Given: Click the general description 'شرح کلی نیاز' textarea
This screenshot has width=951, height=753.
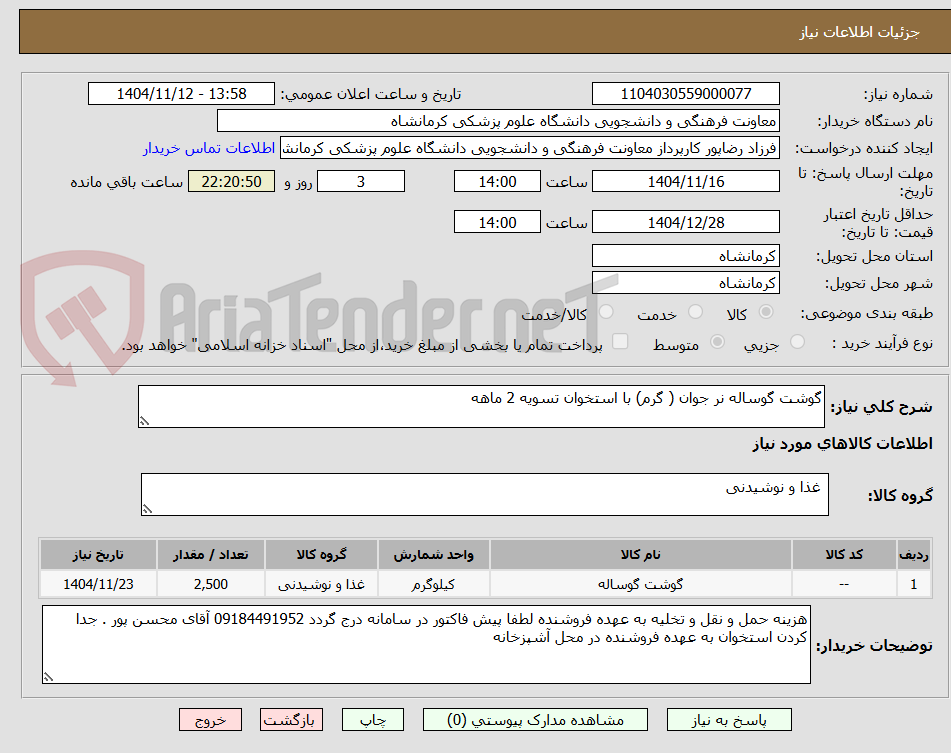Looking at the screenshot, I should (481, 406).
